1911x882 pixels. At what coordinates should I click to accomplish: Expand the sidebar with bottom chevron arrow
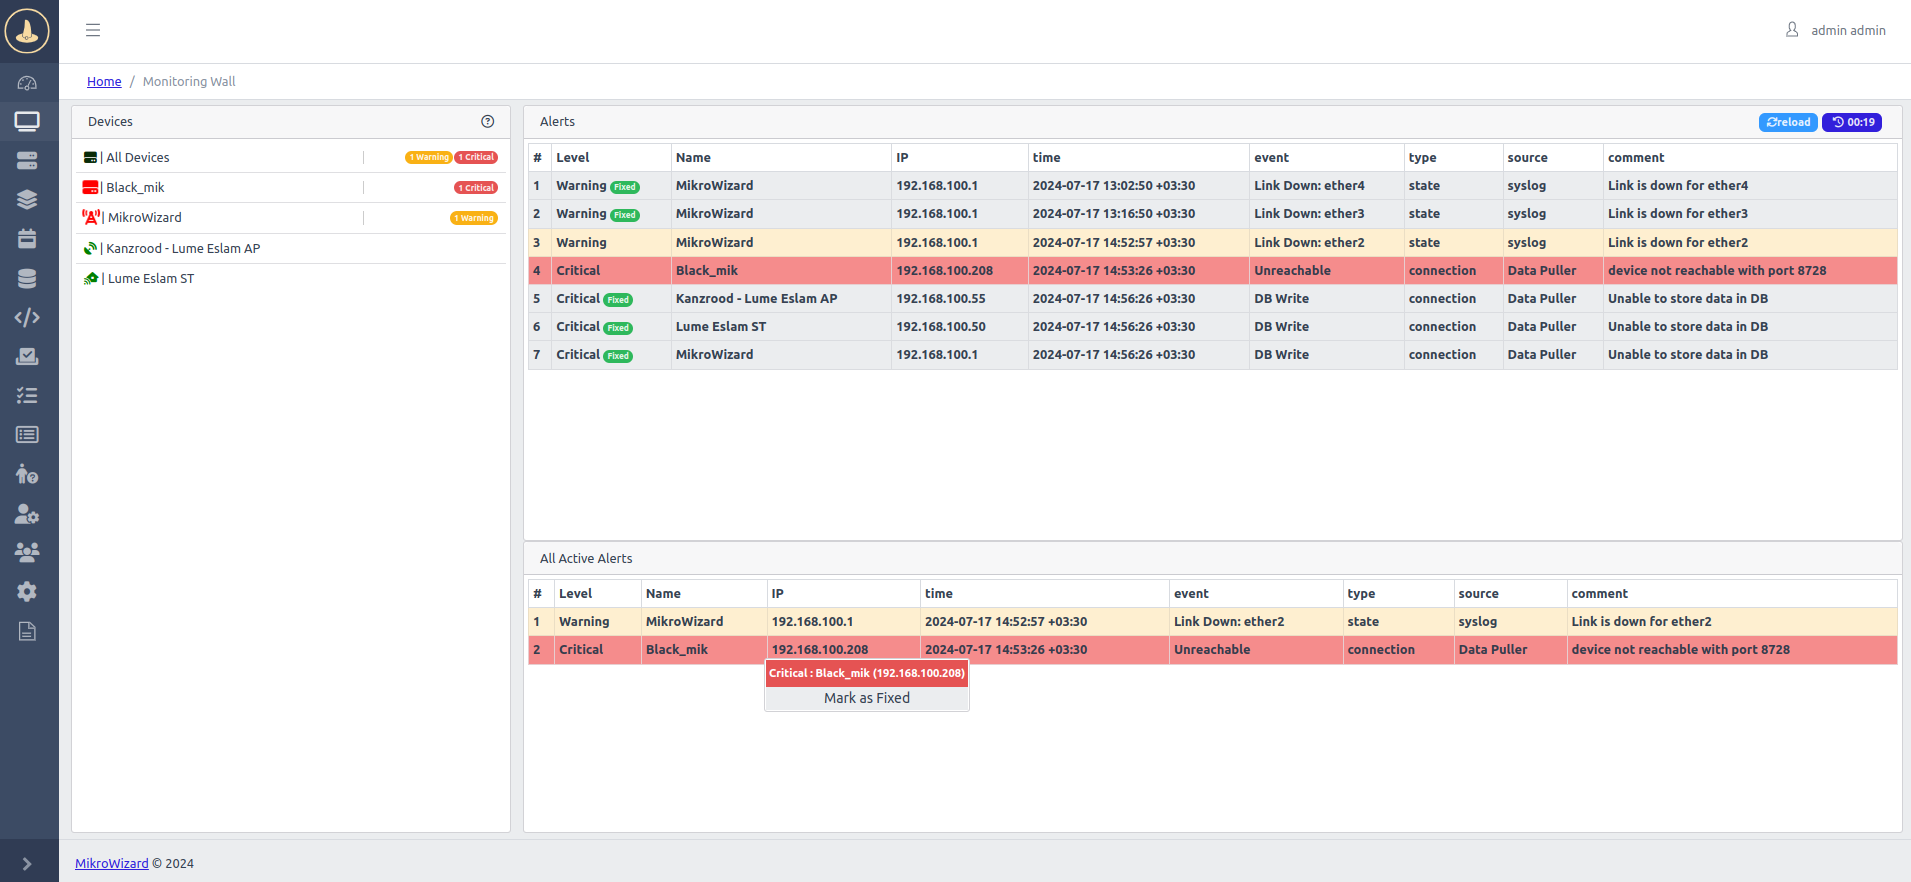(x=27, y=864)
